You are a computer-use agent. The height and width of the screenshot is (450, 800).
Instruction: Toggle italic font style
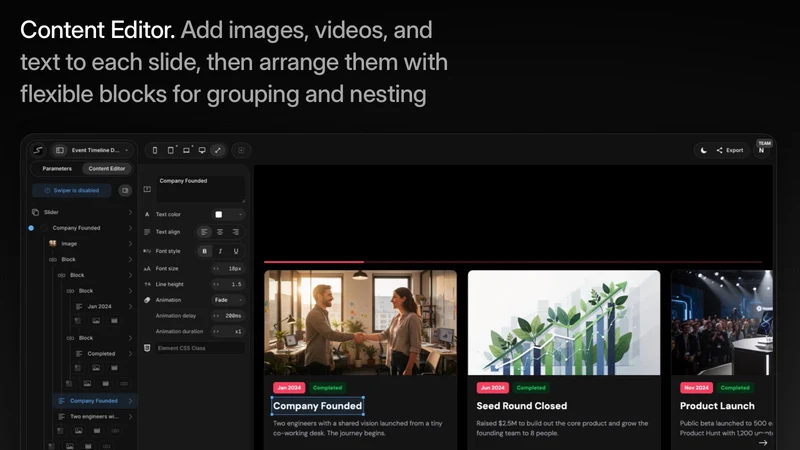point(220,251)
